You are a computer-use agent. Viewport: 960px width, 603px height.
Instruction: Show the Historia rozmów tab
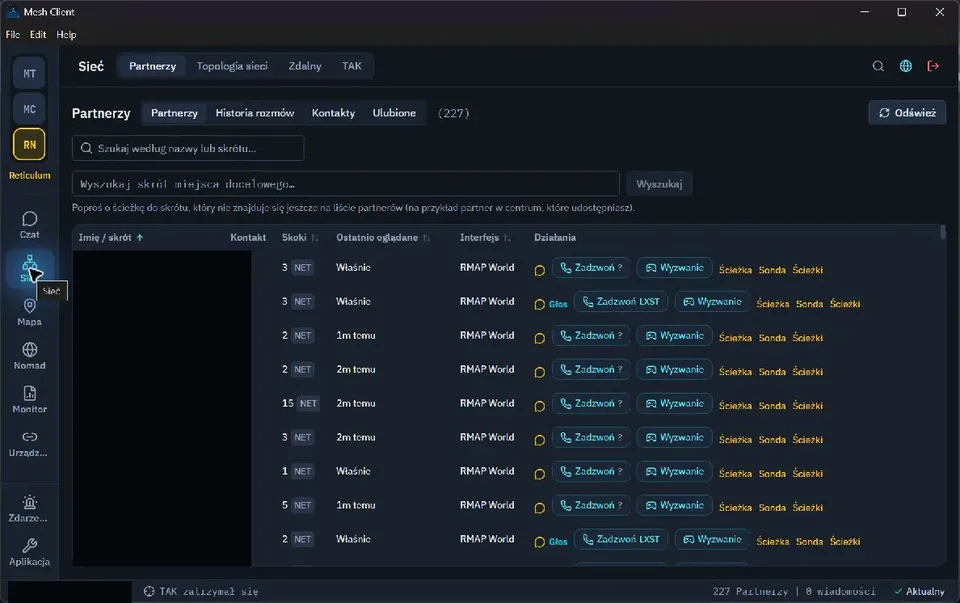click(x=255, y=113)
